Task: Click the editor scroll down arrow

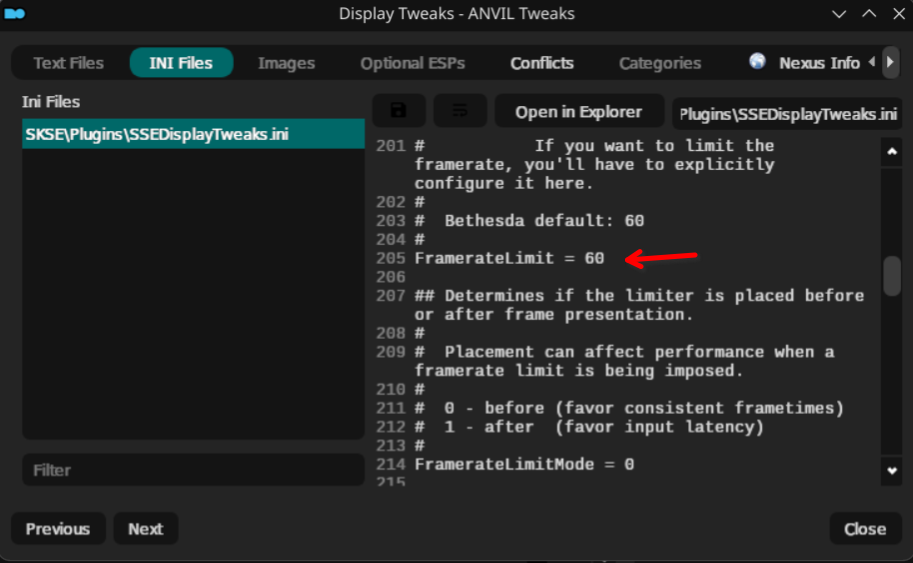Action: pyautogui.click(x=892, y=469)
